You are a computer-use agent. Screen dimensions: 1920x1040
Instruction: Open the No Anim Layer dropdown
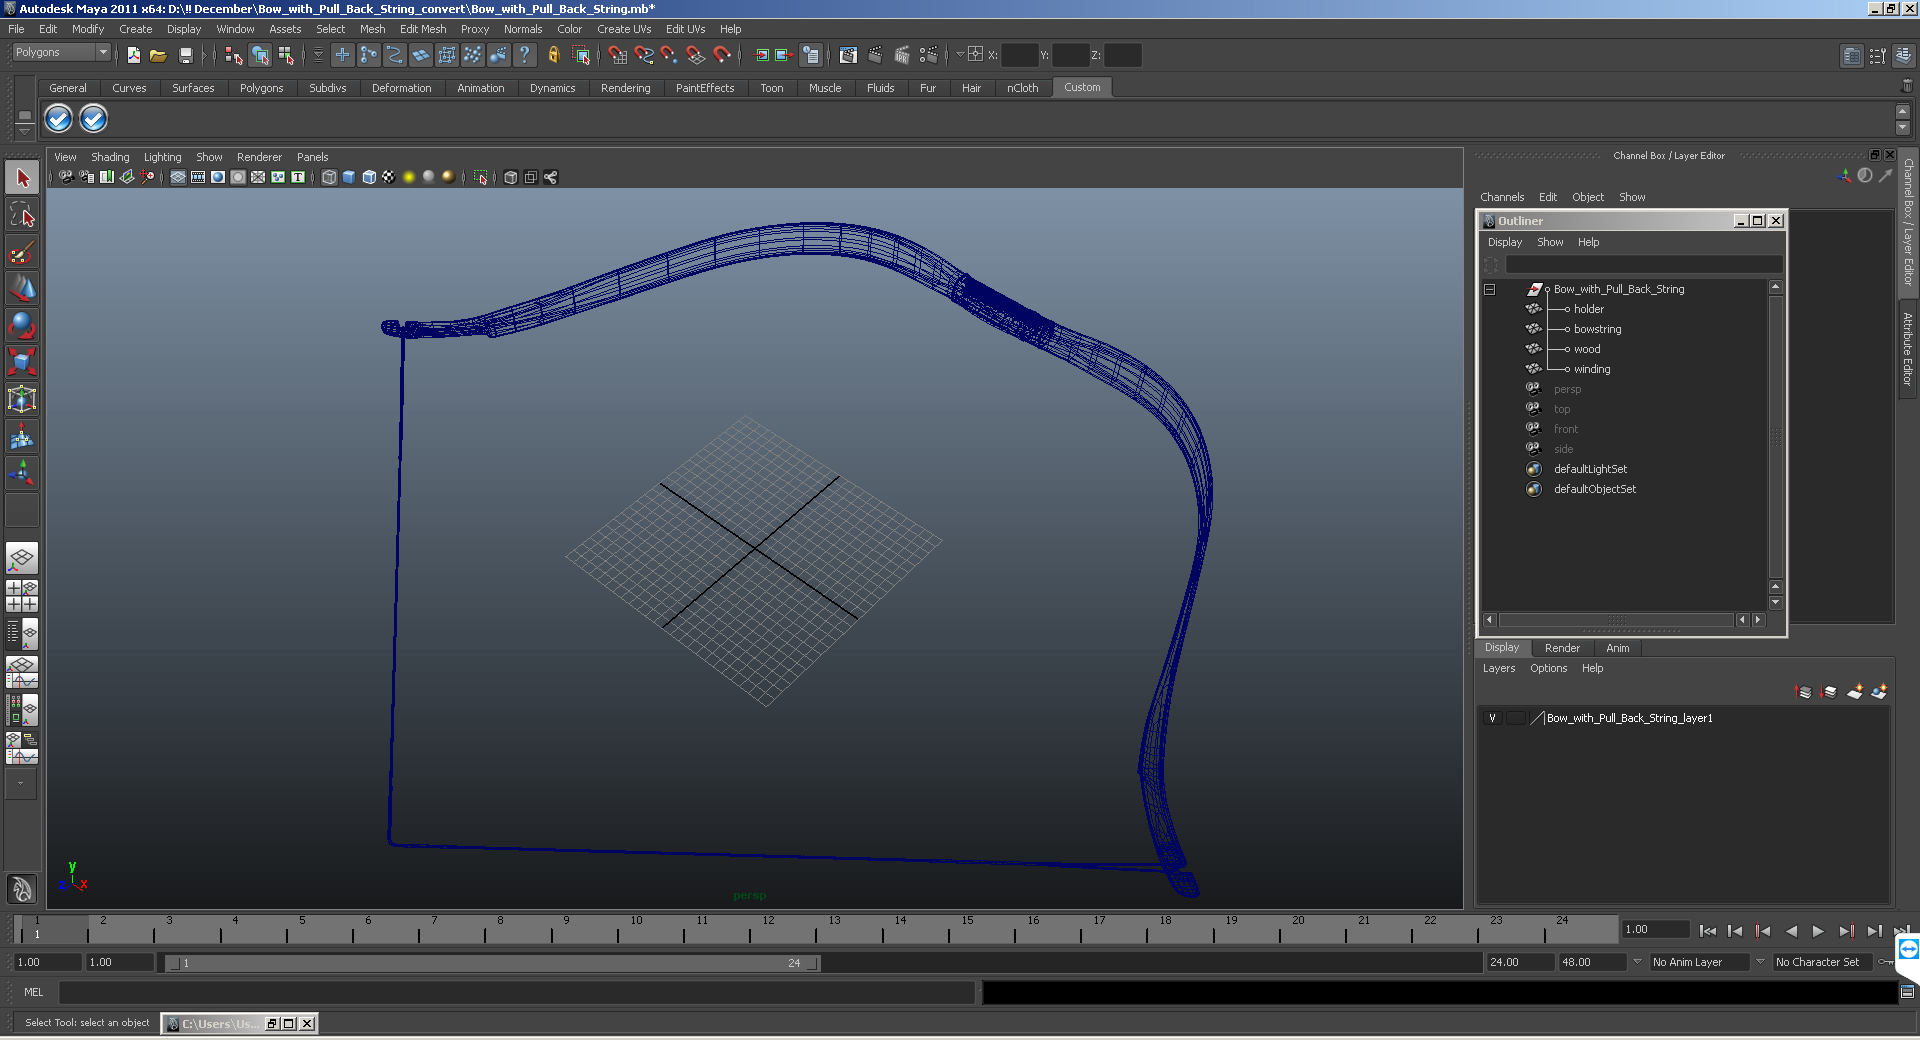pyautogui.click(x=1700, y=962)
